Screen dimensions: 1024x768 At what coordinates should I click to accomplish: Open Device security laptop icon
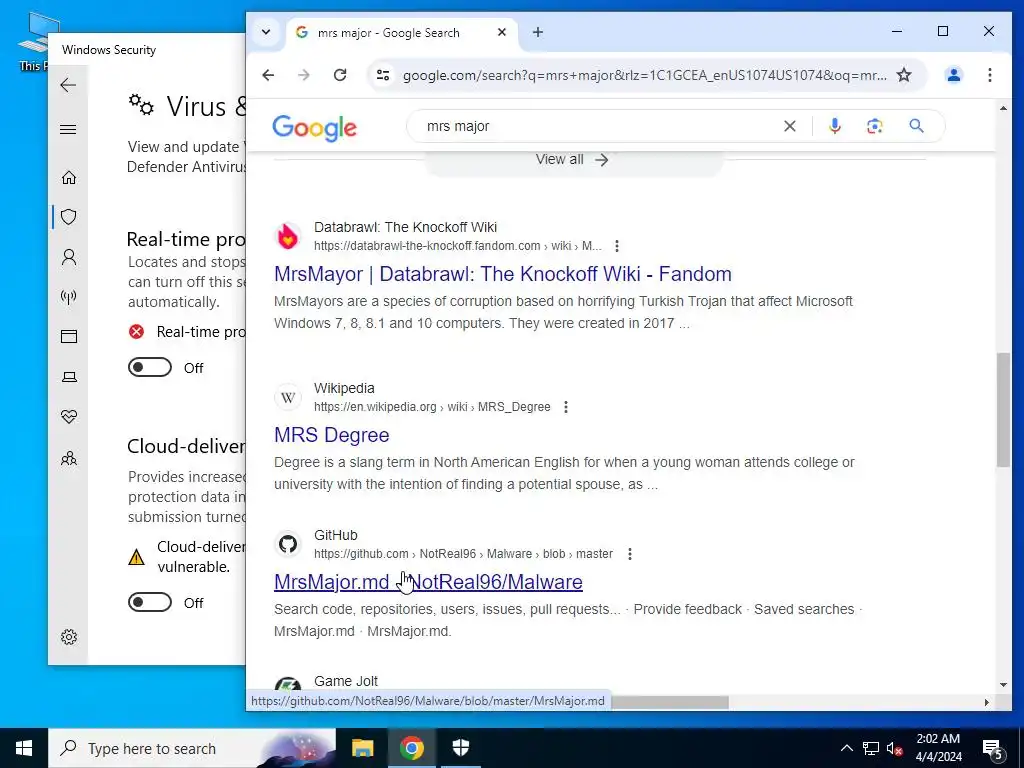click(69, 377)
